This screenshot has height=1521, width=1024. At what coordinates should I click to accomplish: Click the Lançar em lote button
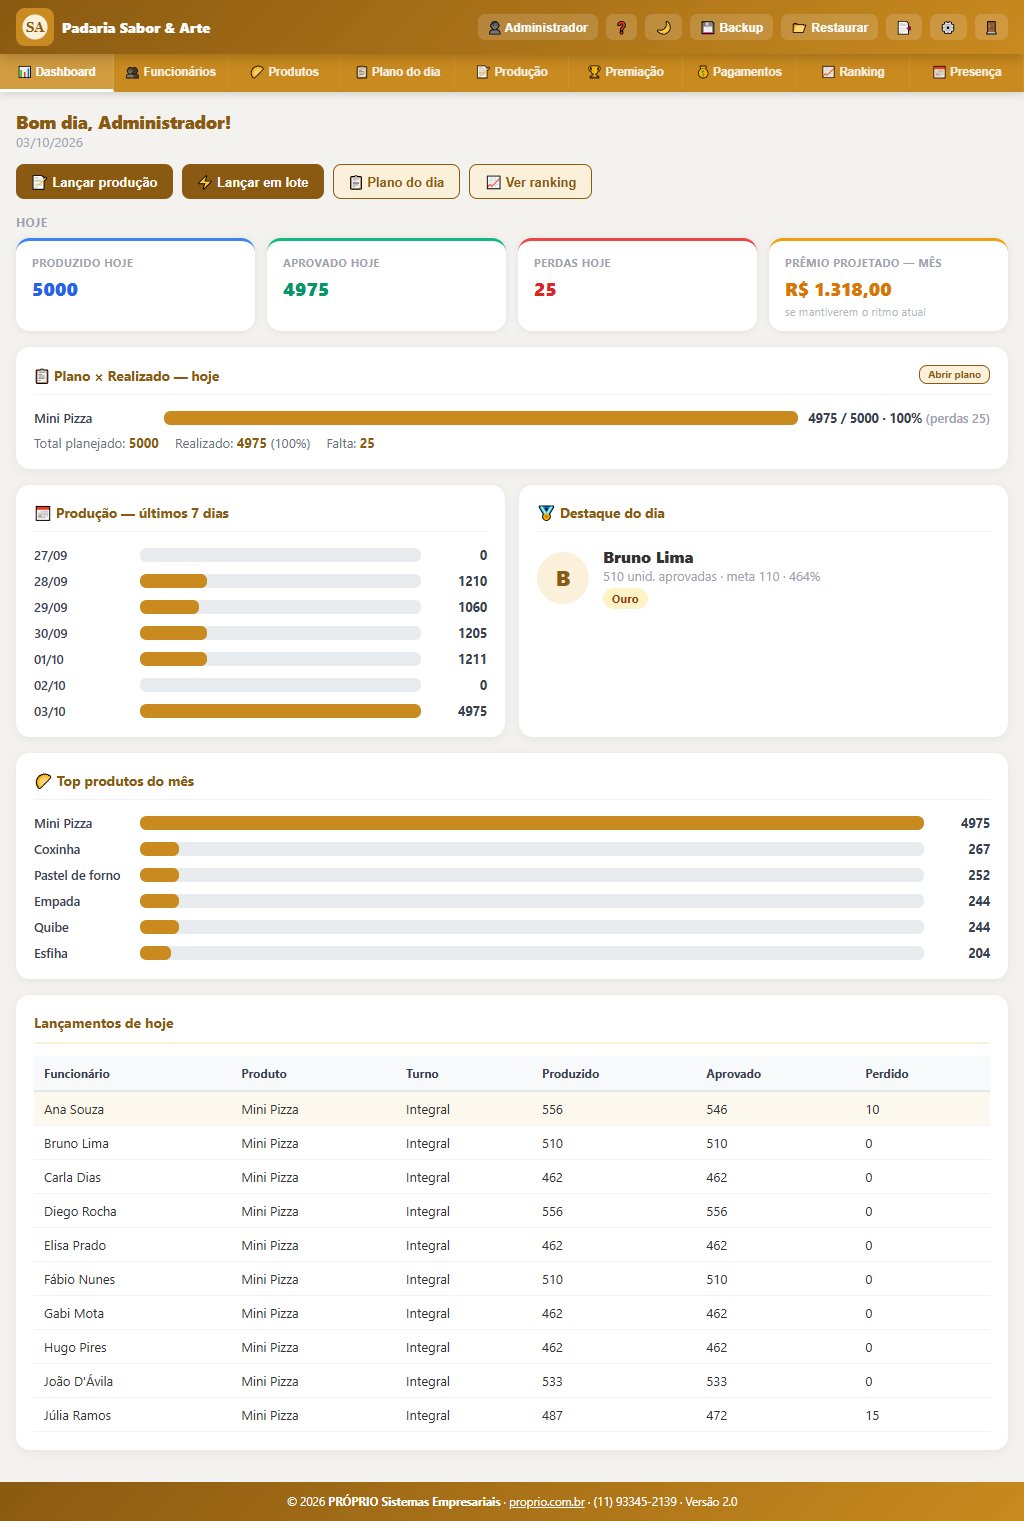253,182
